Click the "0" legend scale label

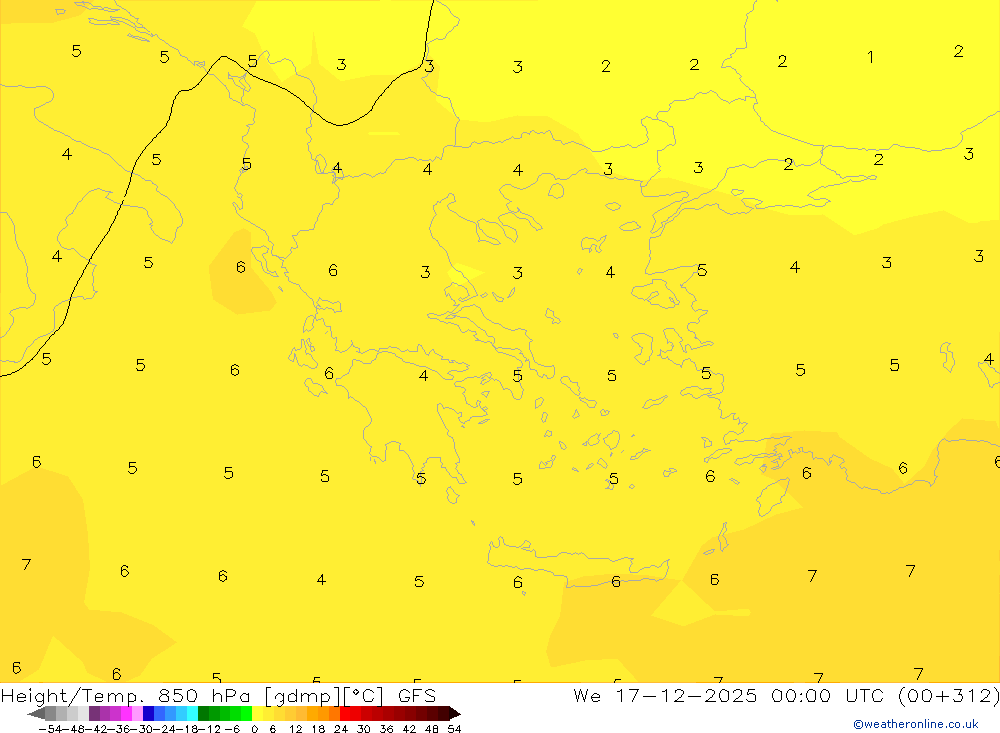[x=254, y=729]
